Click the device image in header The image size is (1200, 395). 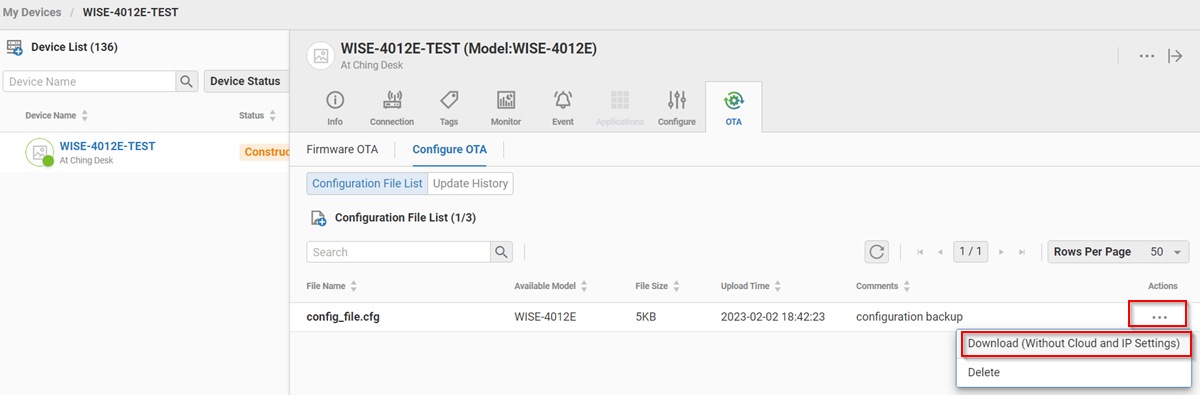pos(320,56)
